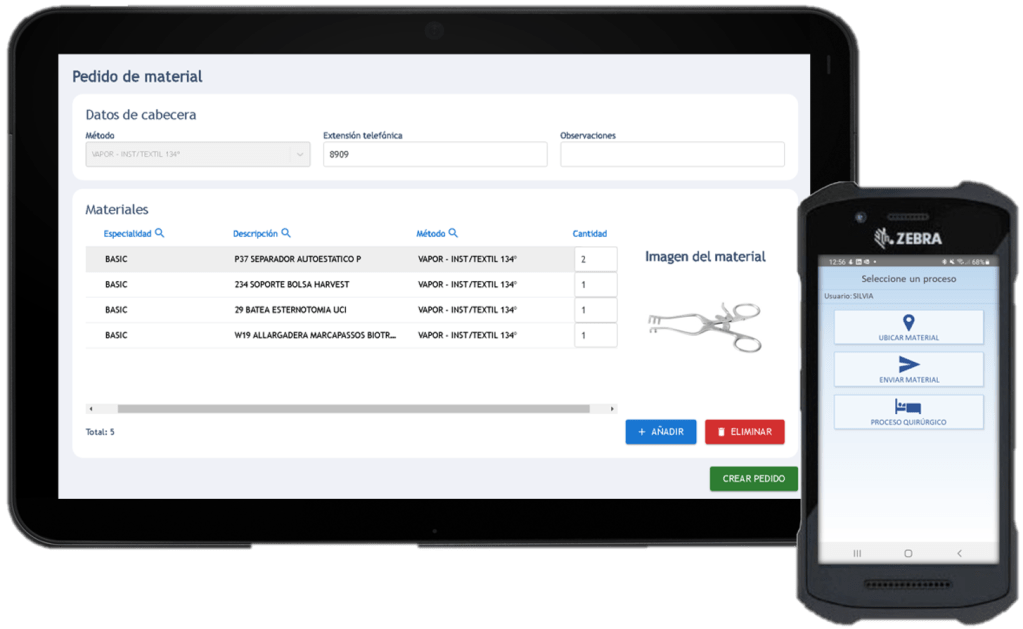The height and width of the screenshot is (629, 1023).
Task: Open the Método dropdown in header data
Action: pyautogui.click(x=198, y=154)
